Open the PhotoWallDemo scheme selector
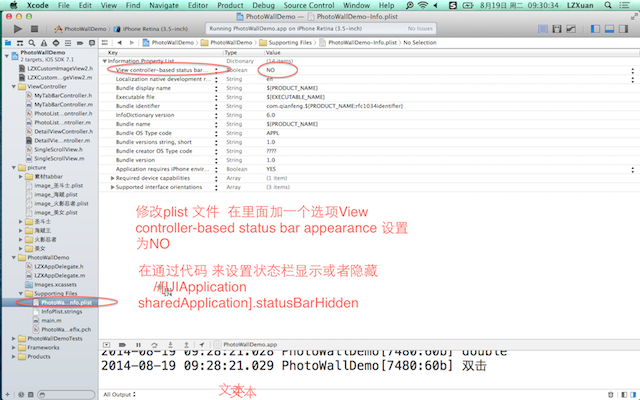 (80, 29)
